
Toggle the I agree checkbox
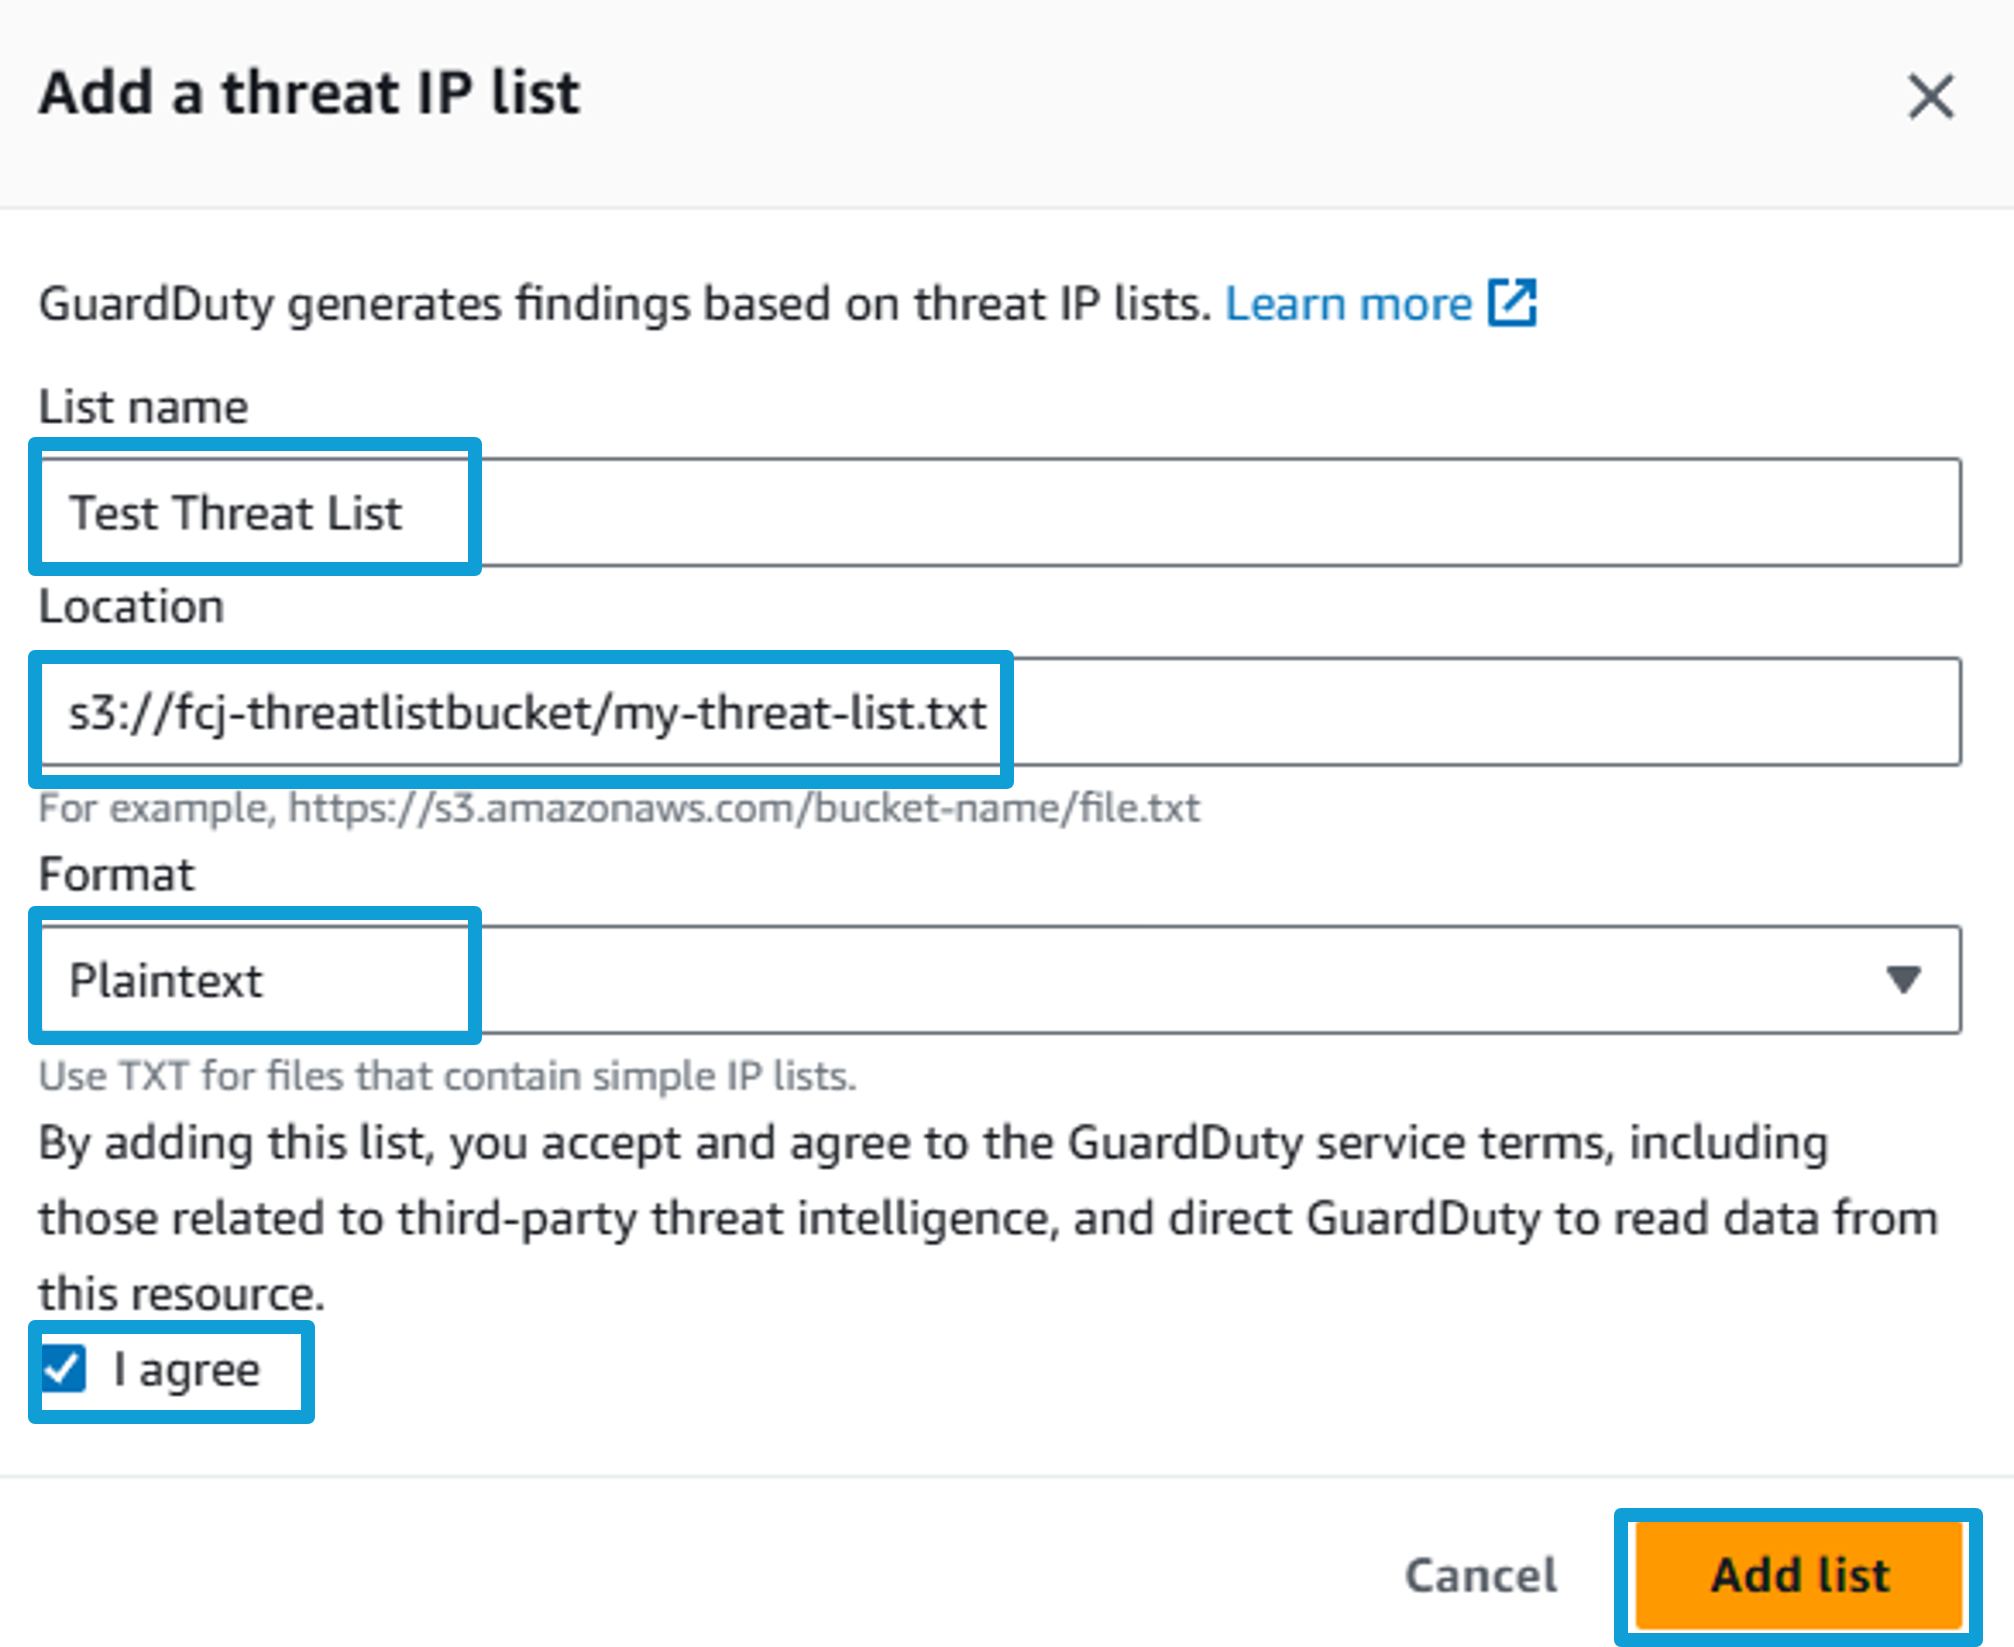64,1368
